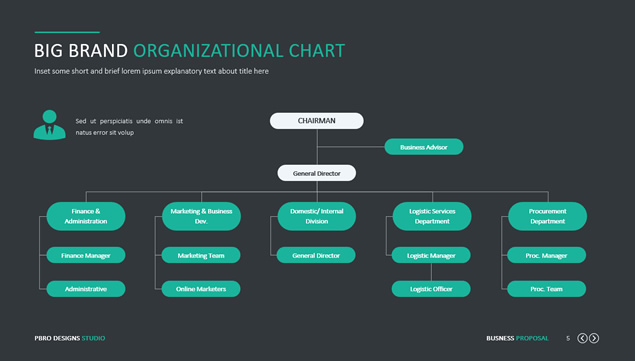
Task: Click the PBRO DESIGNS STUDIO footer text
Action: tap(70, 338)
